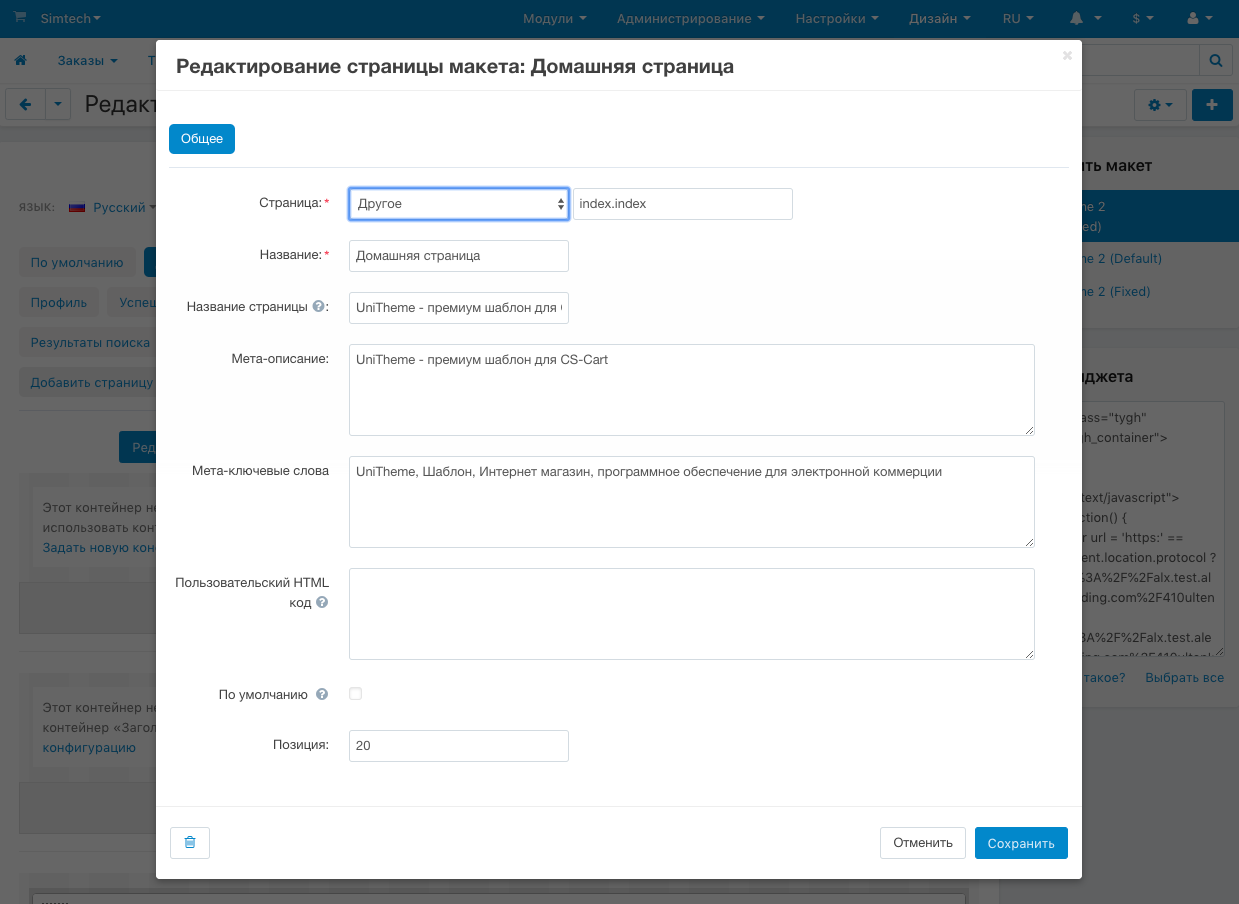This screenshot has width=1239, height=904.
Task: Click the Позиция input field
Action: point(459,746)
